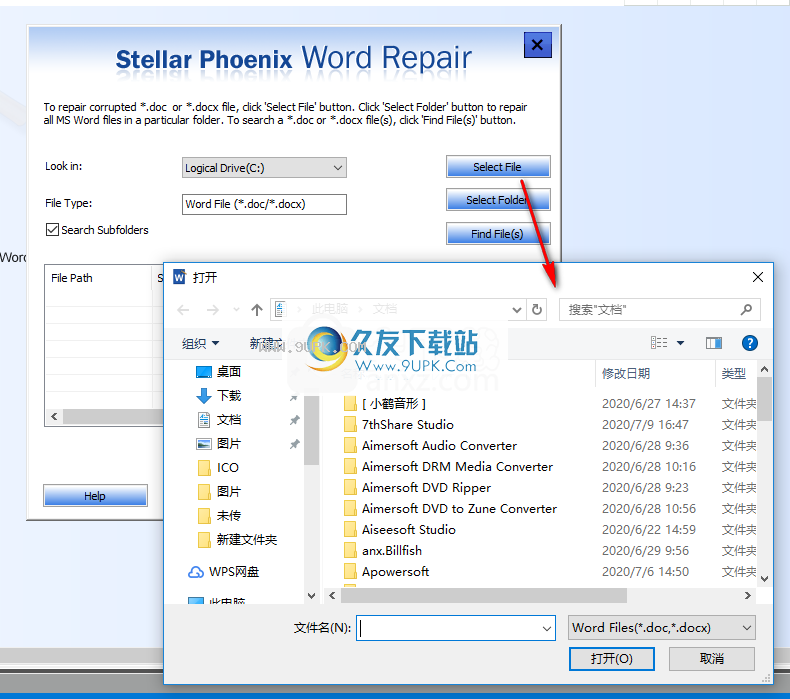Select WPS网盘 in navigation pane

click(x=234, y=572)
